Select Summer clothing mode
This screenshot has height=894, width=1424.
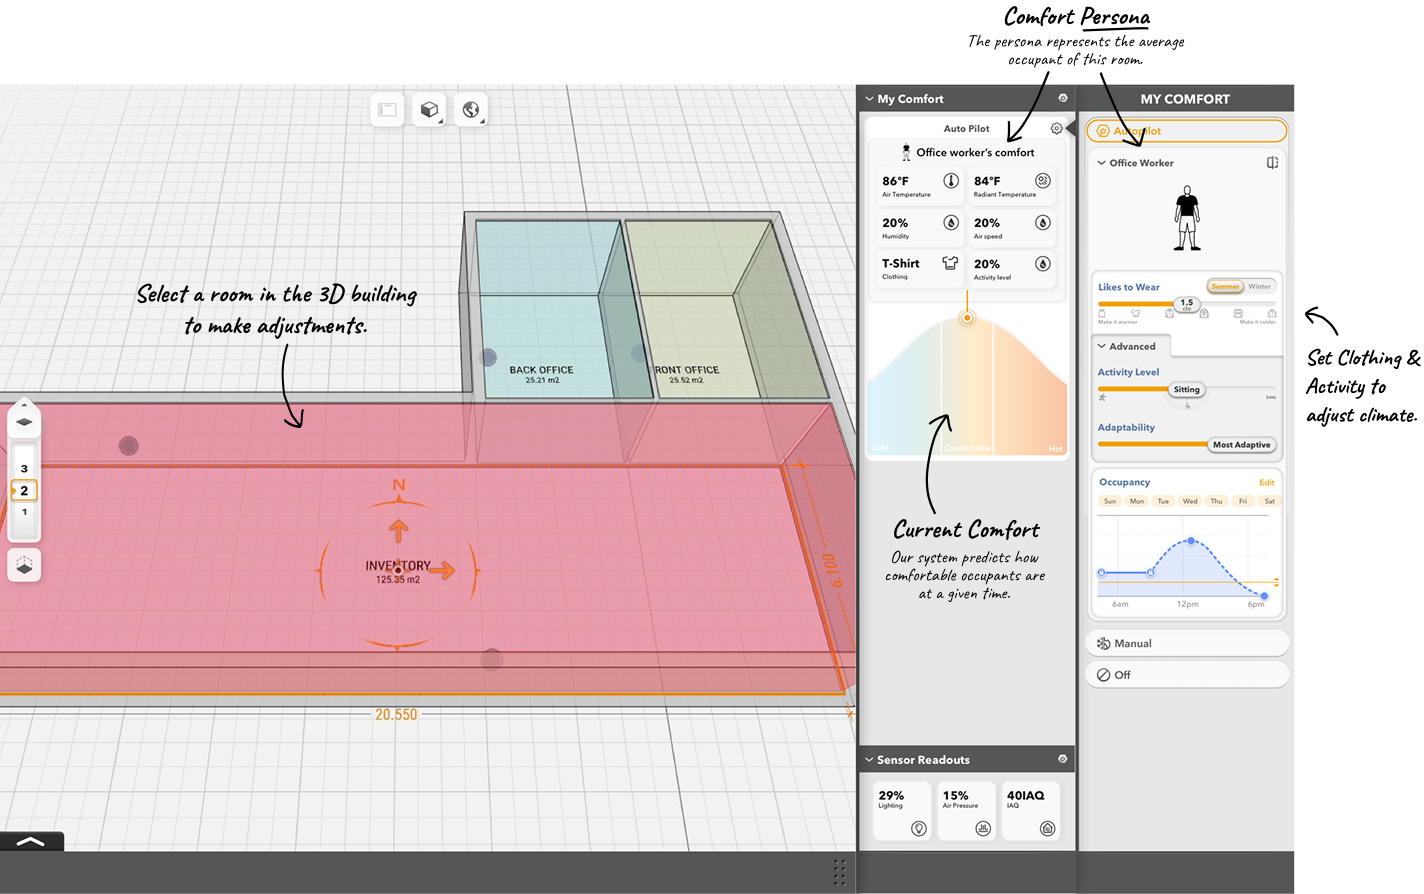point(1225,286)
